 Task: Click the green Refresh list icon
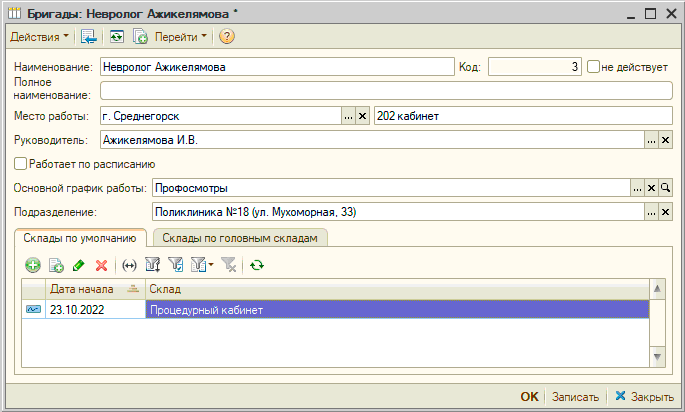point(257,265)
